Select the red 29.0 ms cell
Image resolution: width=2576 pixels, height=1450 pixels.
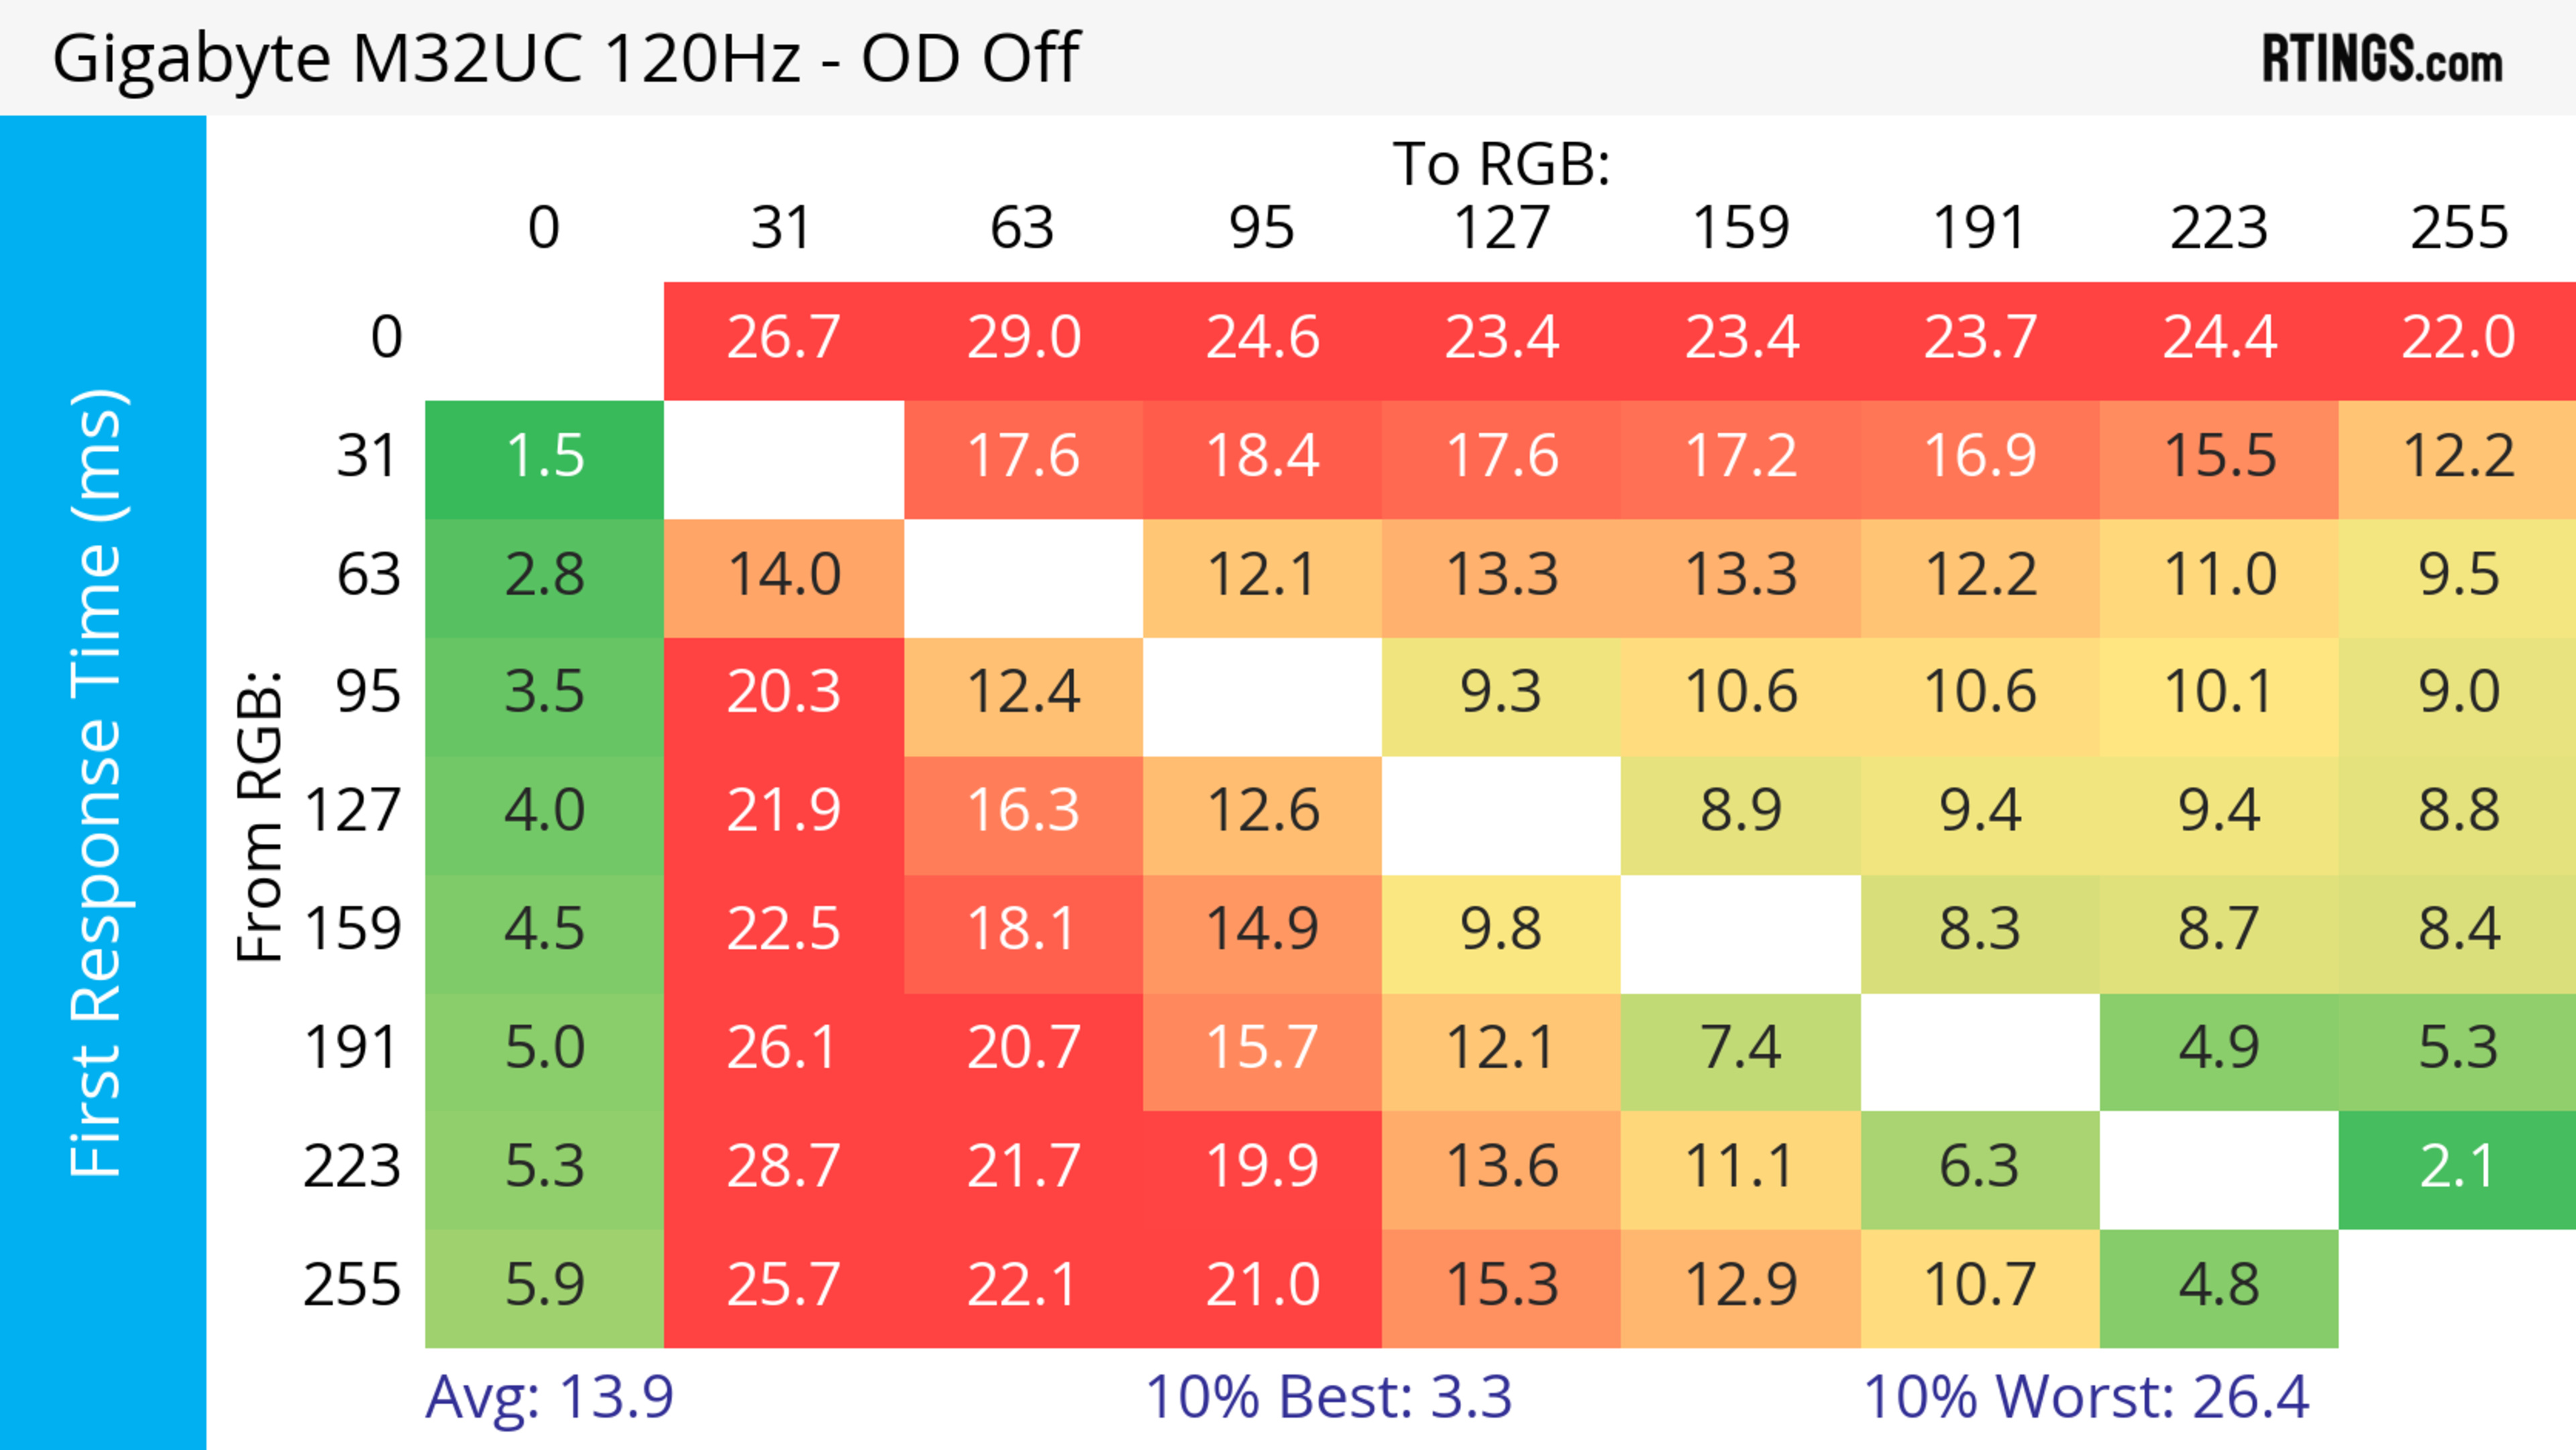(x=1023, y=338)
